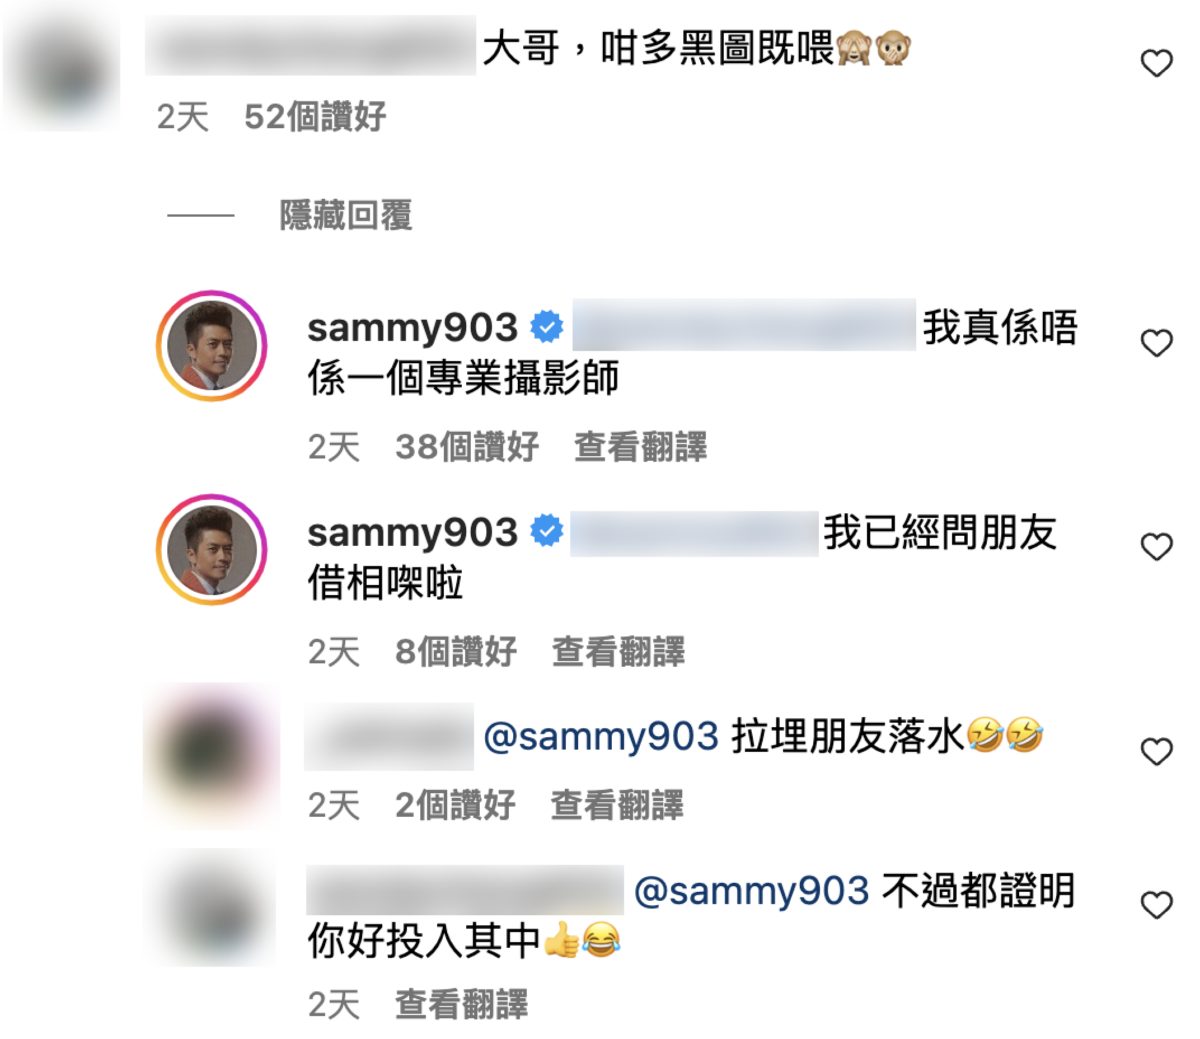View the 38個讚好 likes list

click(467, 446)
